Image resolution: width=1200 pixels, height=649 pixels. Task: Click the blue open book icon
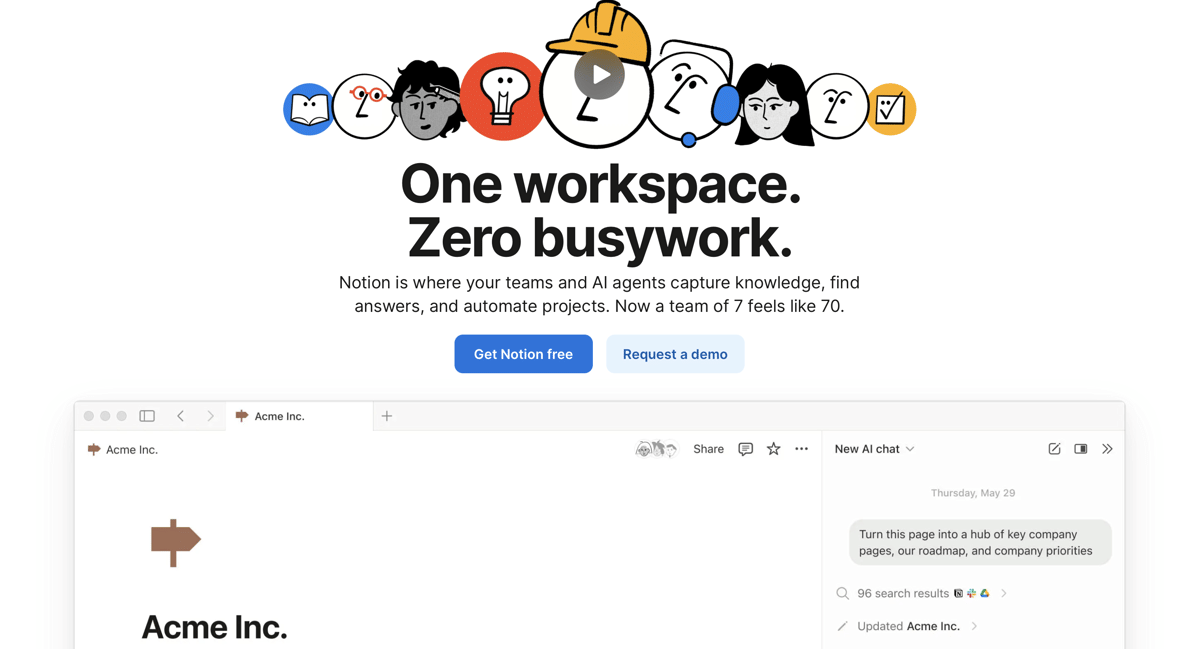point(309,109)
